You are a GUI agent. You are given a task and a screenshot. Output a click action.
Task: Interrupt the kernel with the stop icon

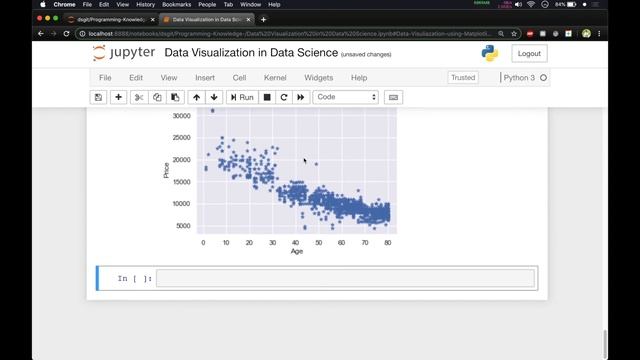click(x=267, y=97)
